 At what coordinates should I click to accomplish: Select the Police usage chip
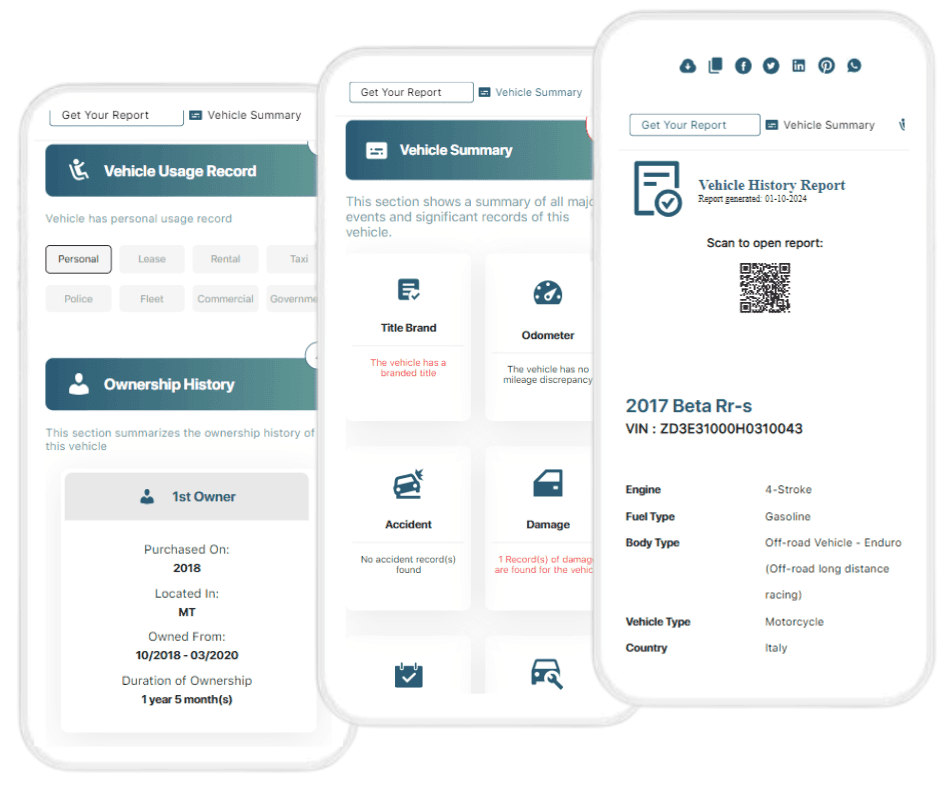pyautogui.click(x=78, y=299)
